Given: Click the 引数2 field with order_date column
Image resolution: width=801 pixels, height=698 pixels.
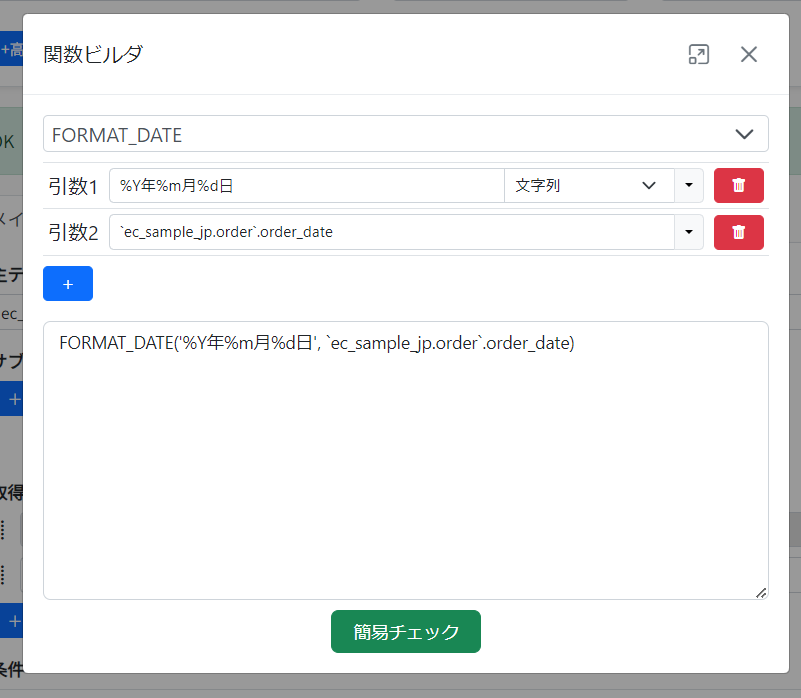Looking at the screenshot, I should (391, 232).
